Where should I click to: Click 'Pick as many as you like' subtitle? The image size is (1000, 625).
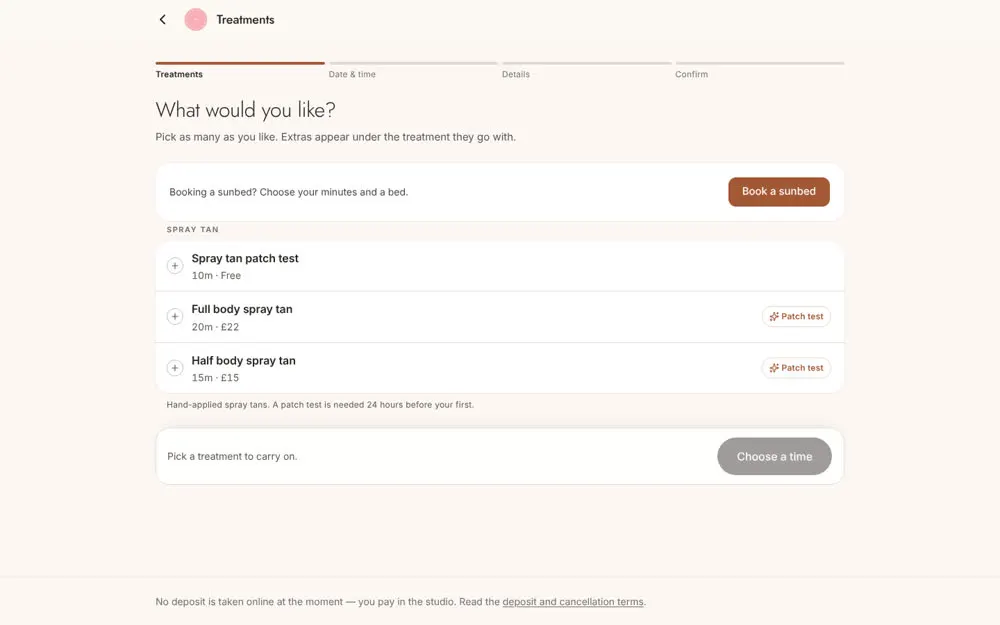pos(335,137)
